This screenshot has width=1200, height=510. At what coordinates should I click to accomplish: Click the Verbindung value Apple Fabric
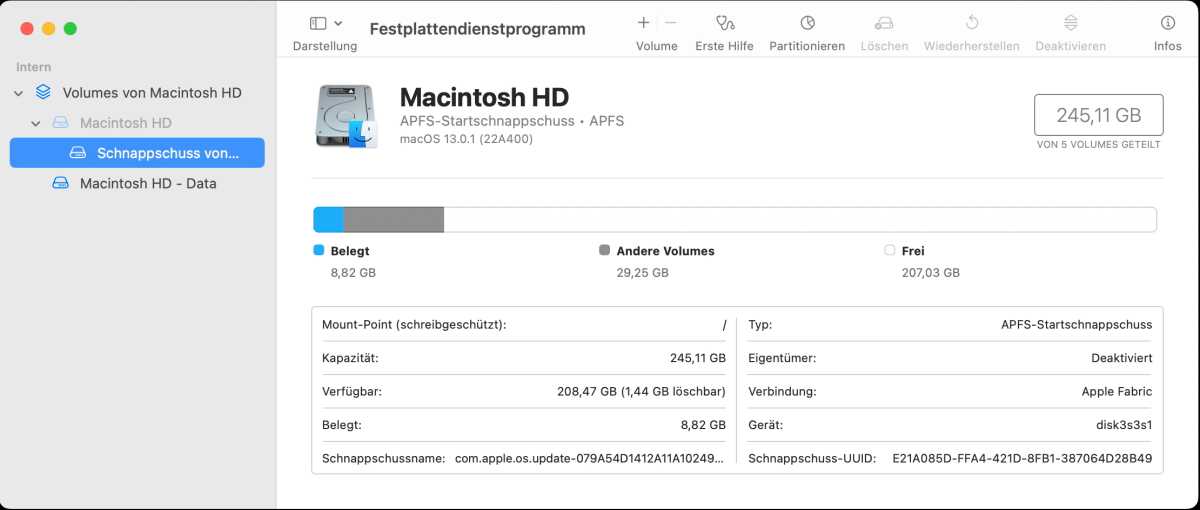pos(1117,391)
